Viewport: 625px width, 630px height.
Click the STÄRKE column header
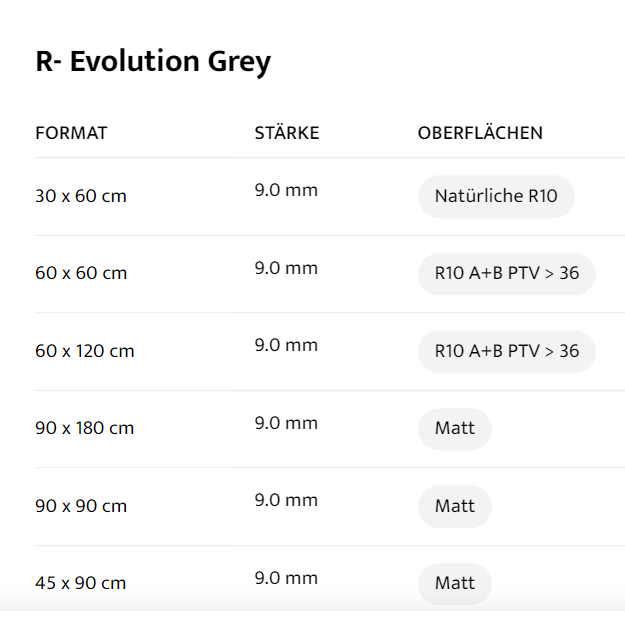[287, 133]
